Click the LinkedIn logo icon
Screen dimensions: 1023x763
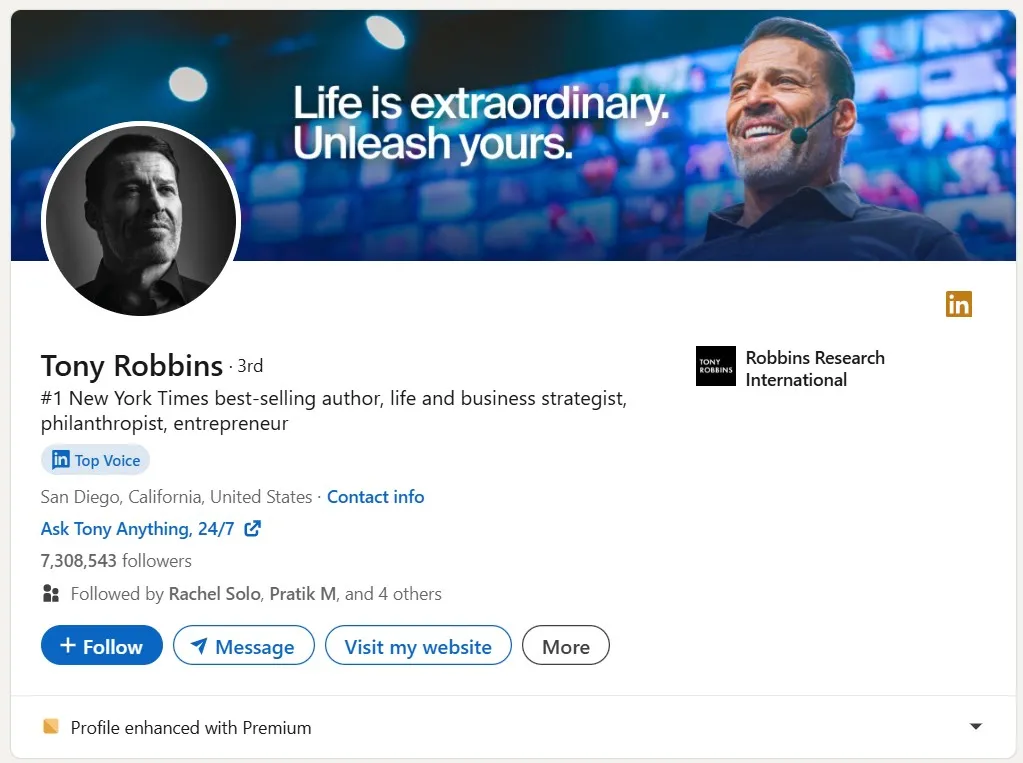(958, 304)
